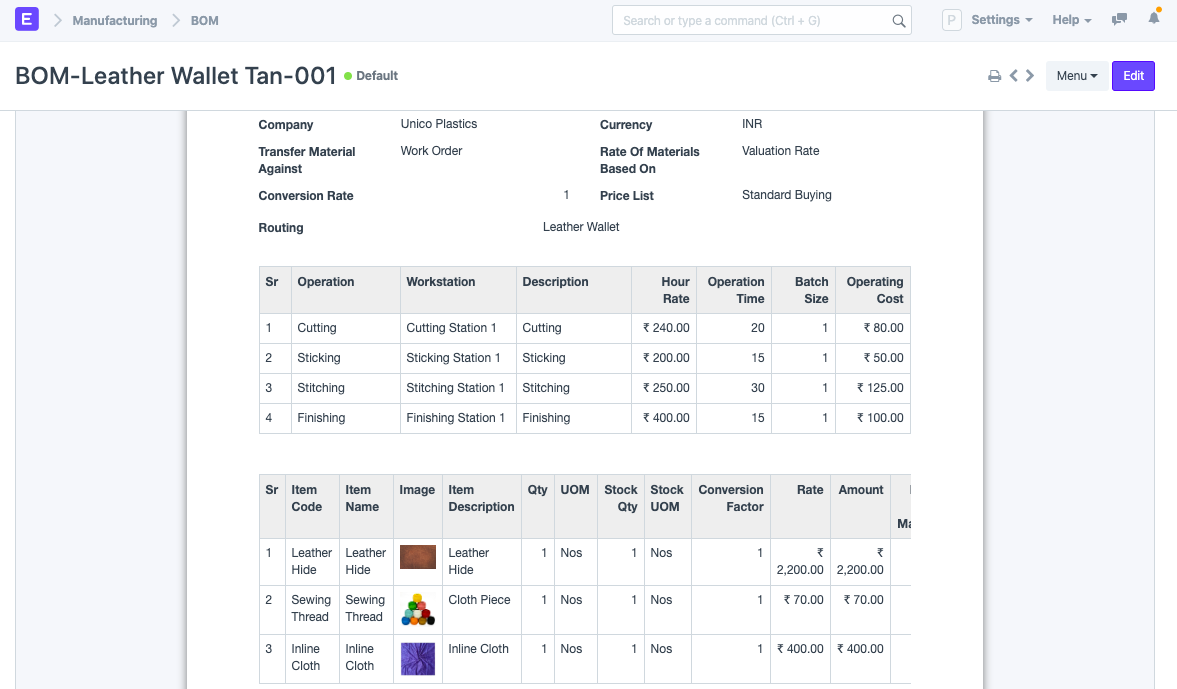Go to previous document arrow
The width and height of the screenshot is (1177, 689).
tap(1013, 76)
